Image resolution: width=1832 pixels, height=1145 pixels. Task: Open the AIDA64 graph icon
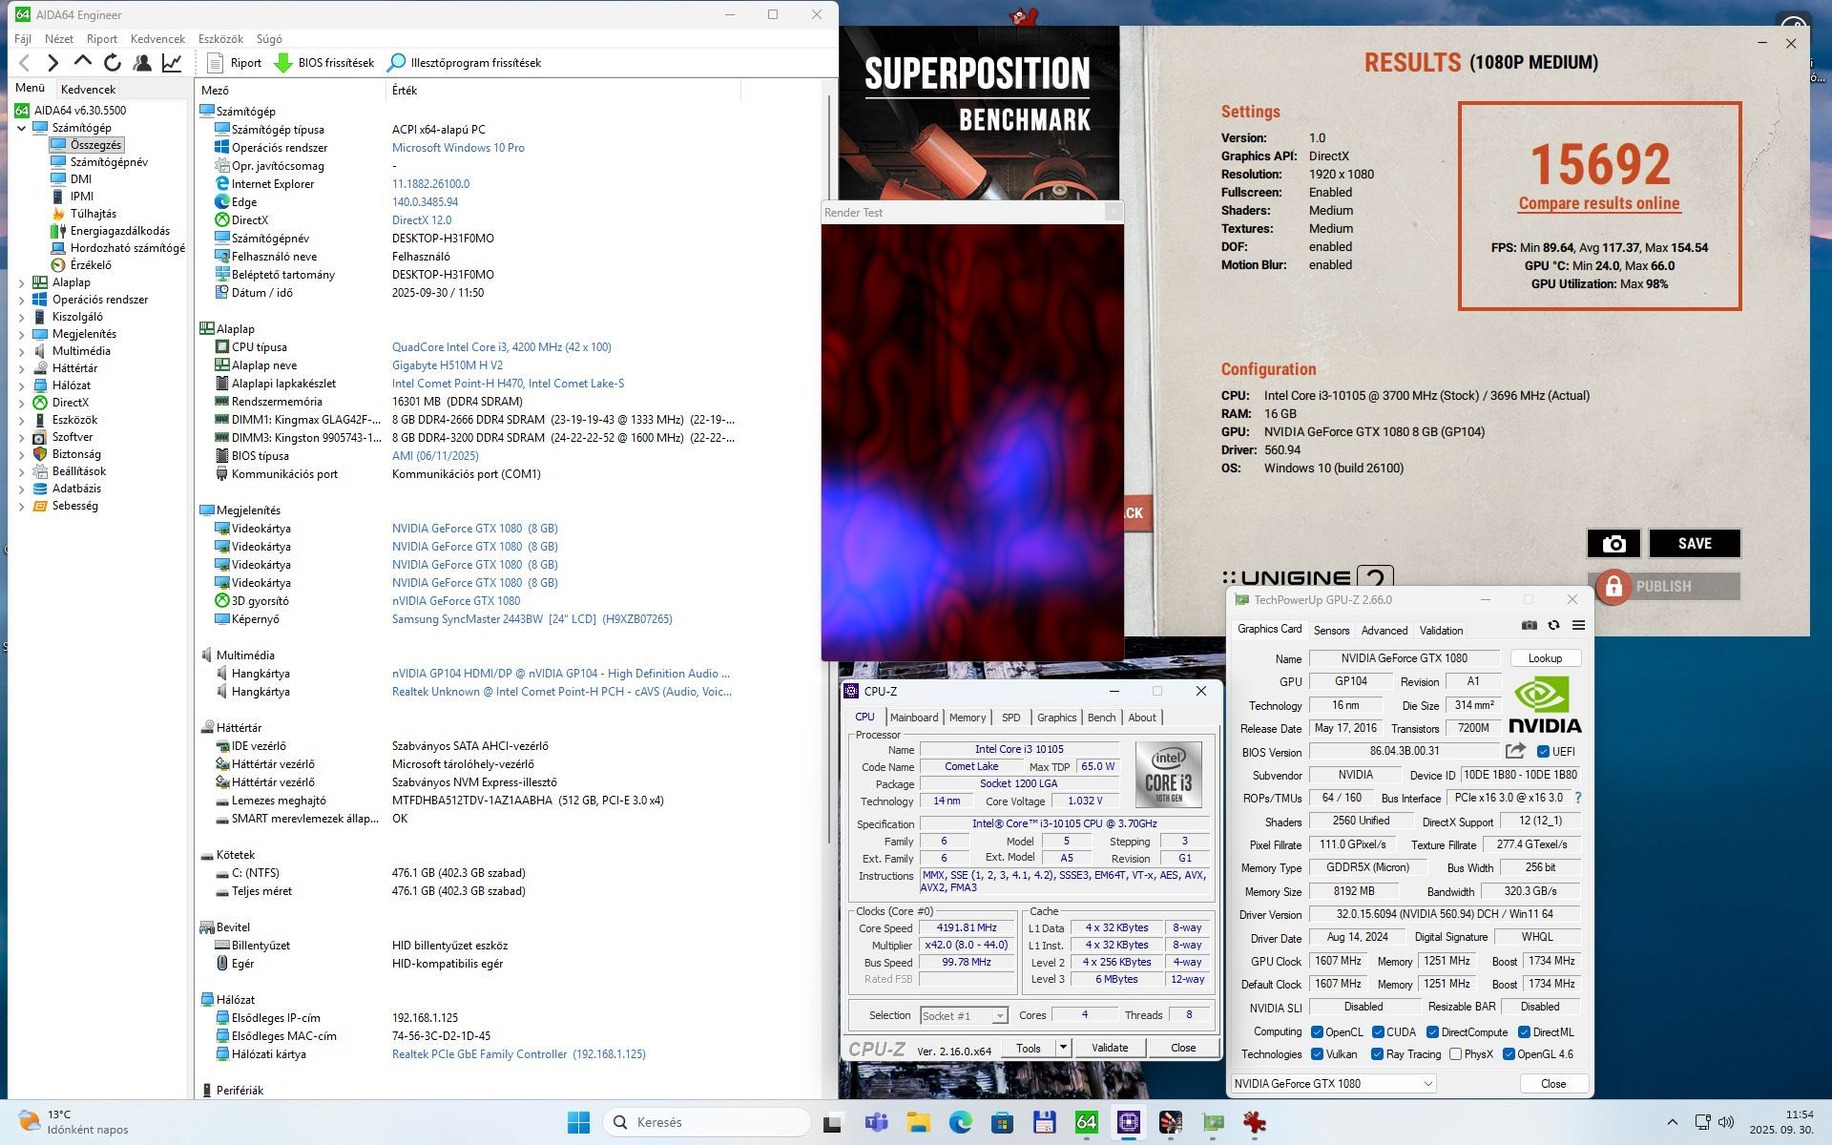tap(172, 63)
